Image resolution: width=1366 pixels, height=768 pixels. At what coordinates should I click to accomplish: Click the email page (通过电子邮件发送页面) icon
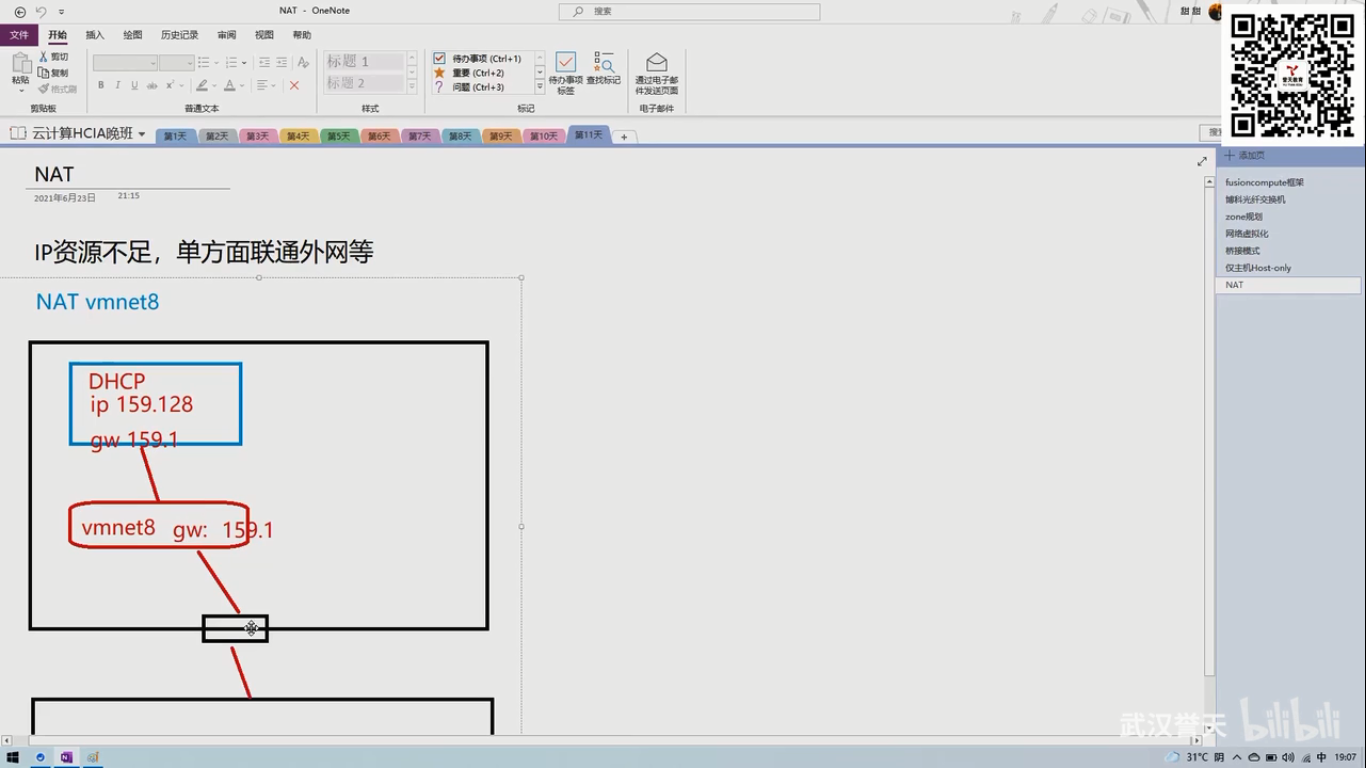point(656,62)
